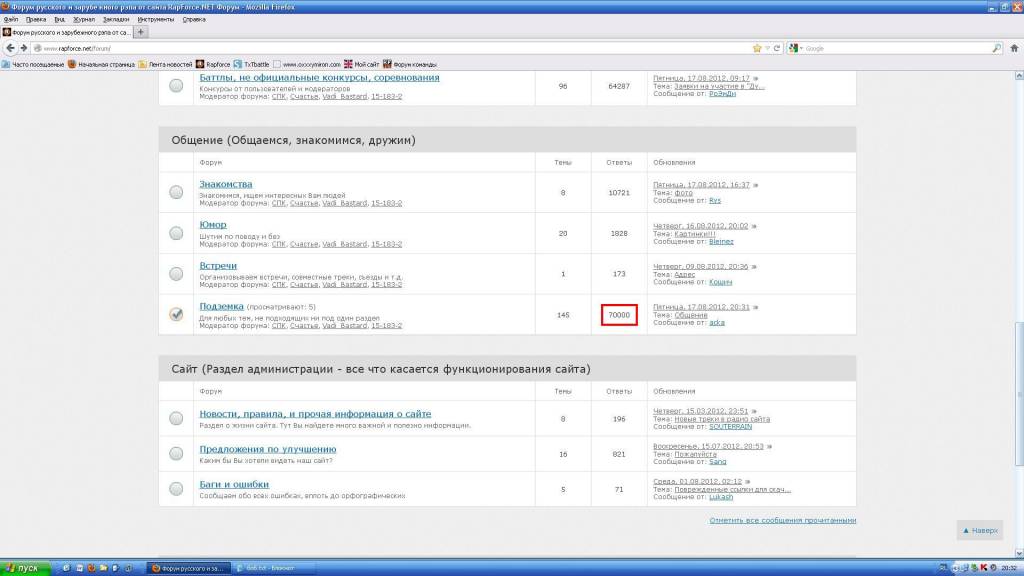The image size is (1024, 576).
Task: Open the Часто посещаемые bookmarks folder
Action: [x=33, y=65]
